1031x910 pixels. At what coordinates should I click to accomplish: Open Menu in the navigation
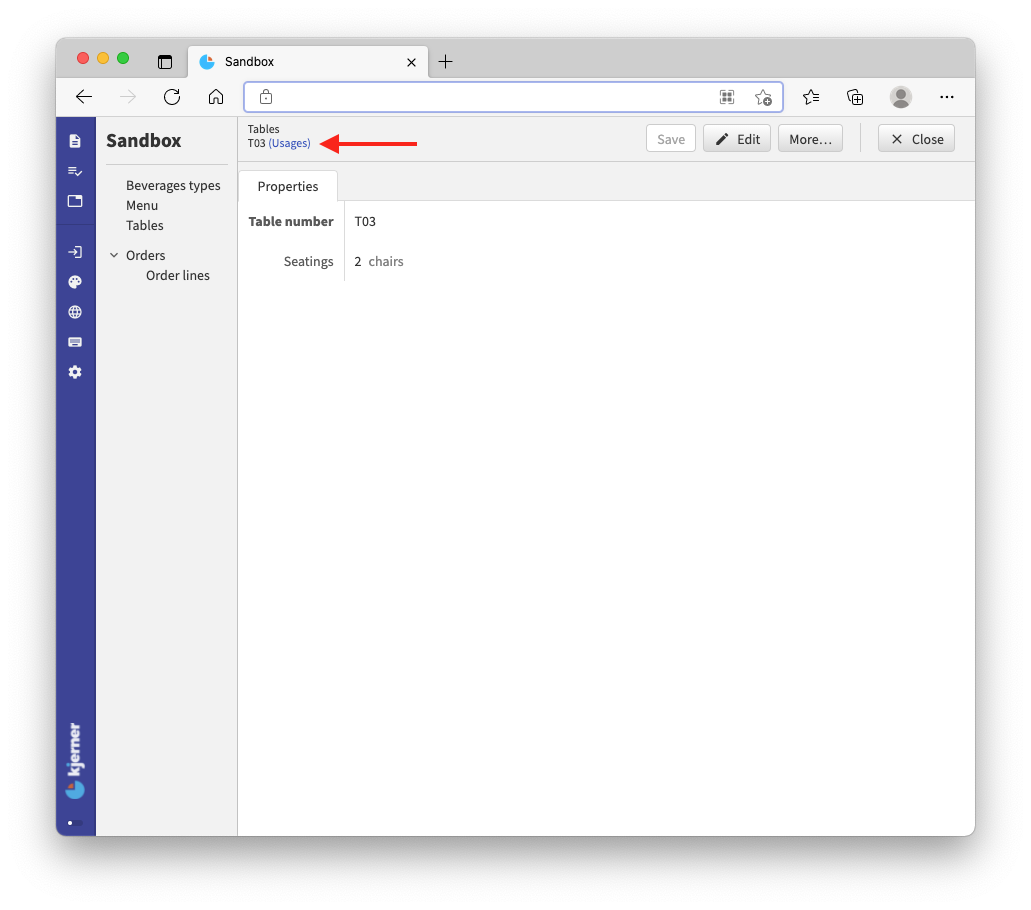click(x=142, y=205)
